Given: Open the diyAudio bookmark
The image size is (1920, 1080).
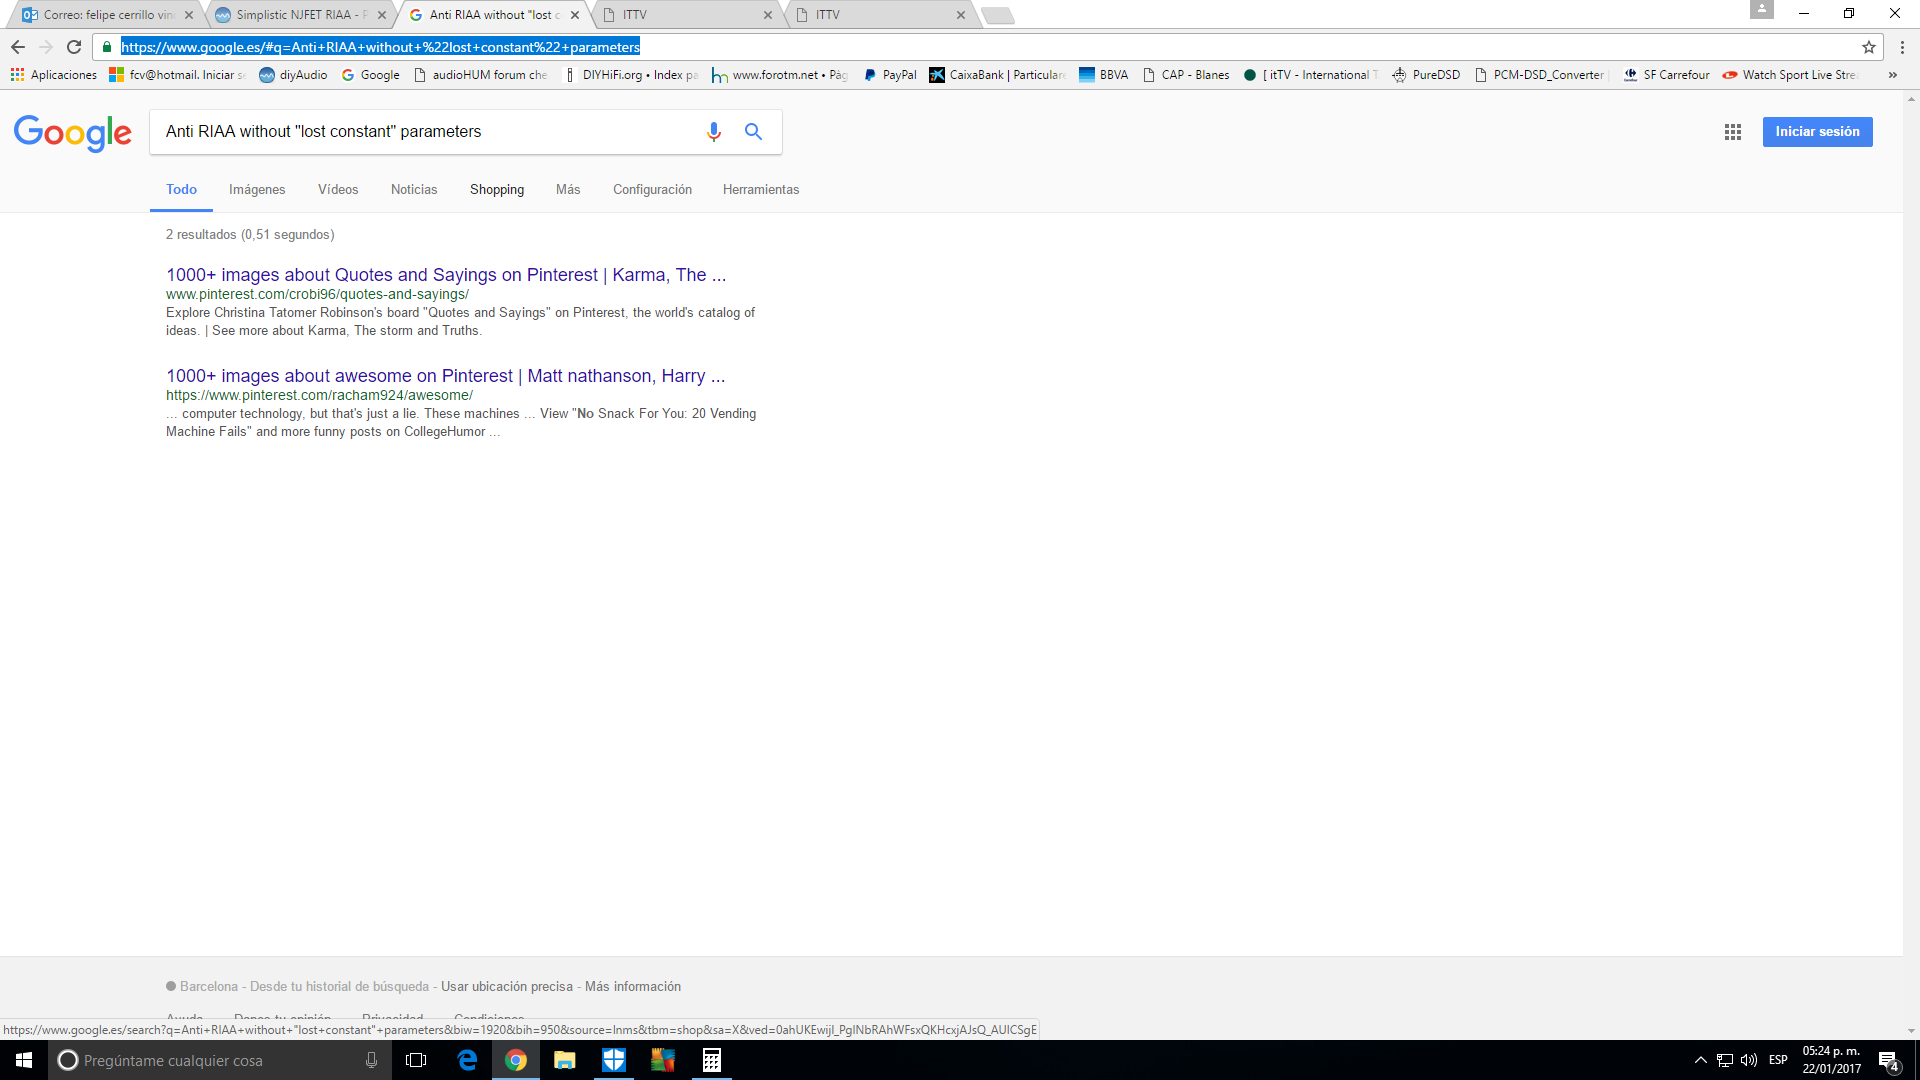Looking at the screenshot, I should [293, 75].
